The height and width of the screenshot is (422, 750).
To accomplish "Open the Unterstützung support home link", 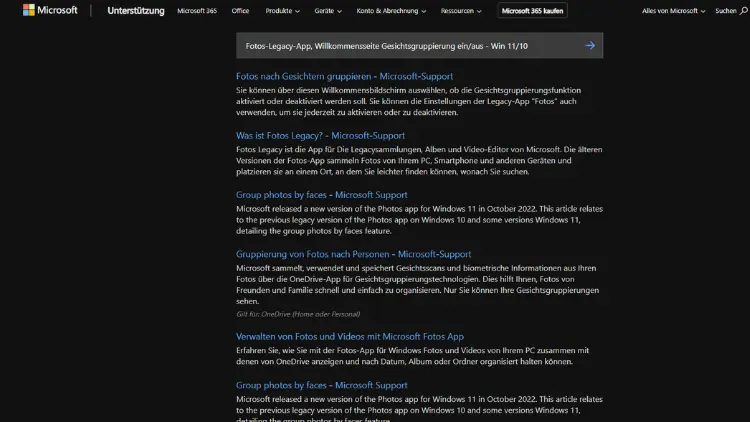I will pyautogui.click(x=136, y=11).
